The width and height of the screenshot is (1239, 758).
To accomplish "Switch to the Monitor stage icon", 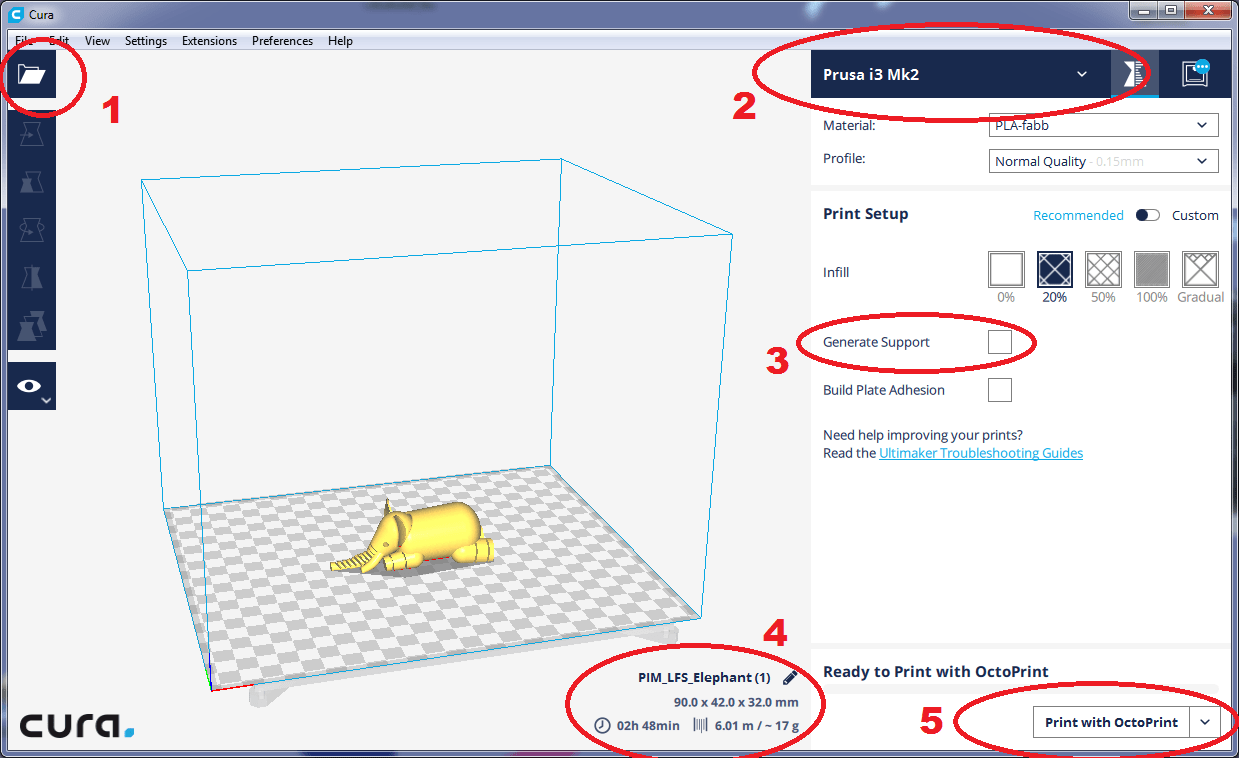I will [1196, 74].
